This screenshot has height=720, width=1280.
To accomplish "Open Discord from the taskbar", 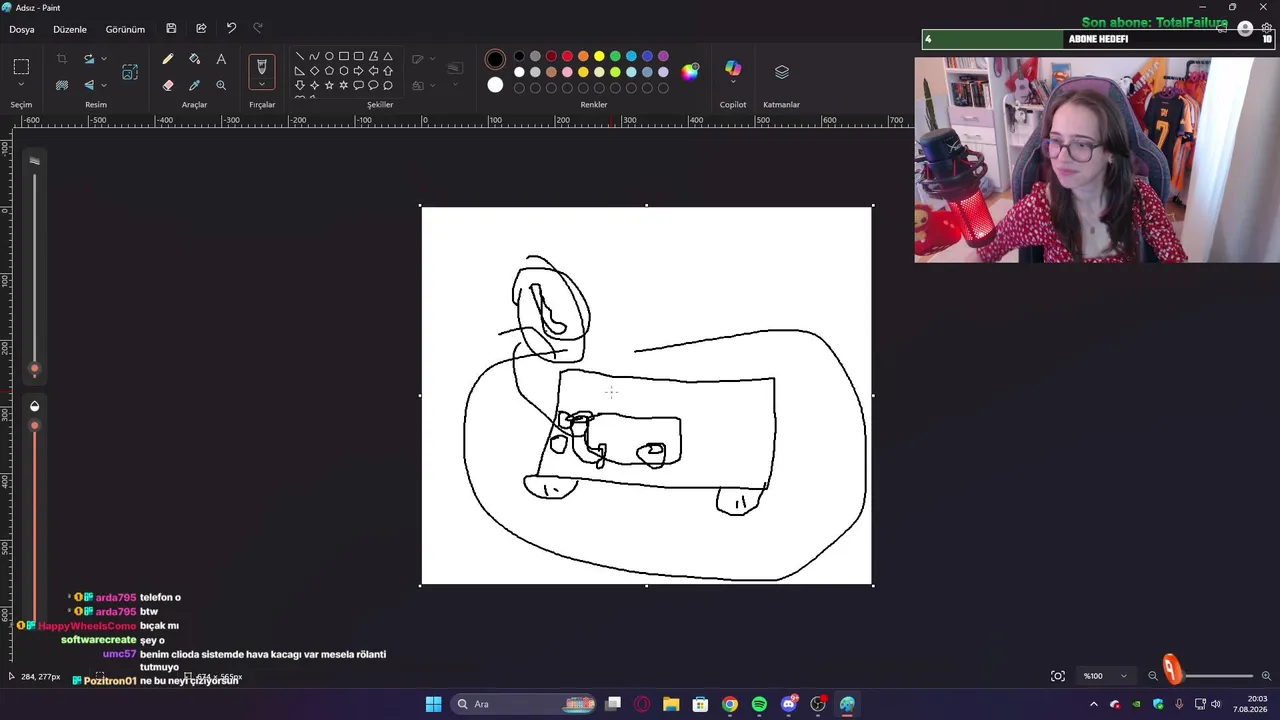I will pyautogui.click(x=789, y=704).
